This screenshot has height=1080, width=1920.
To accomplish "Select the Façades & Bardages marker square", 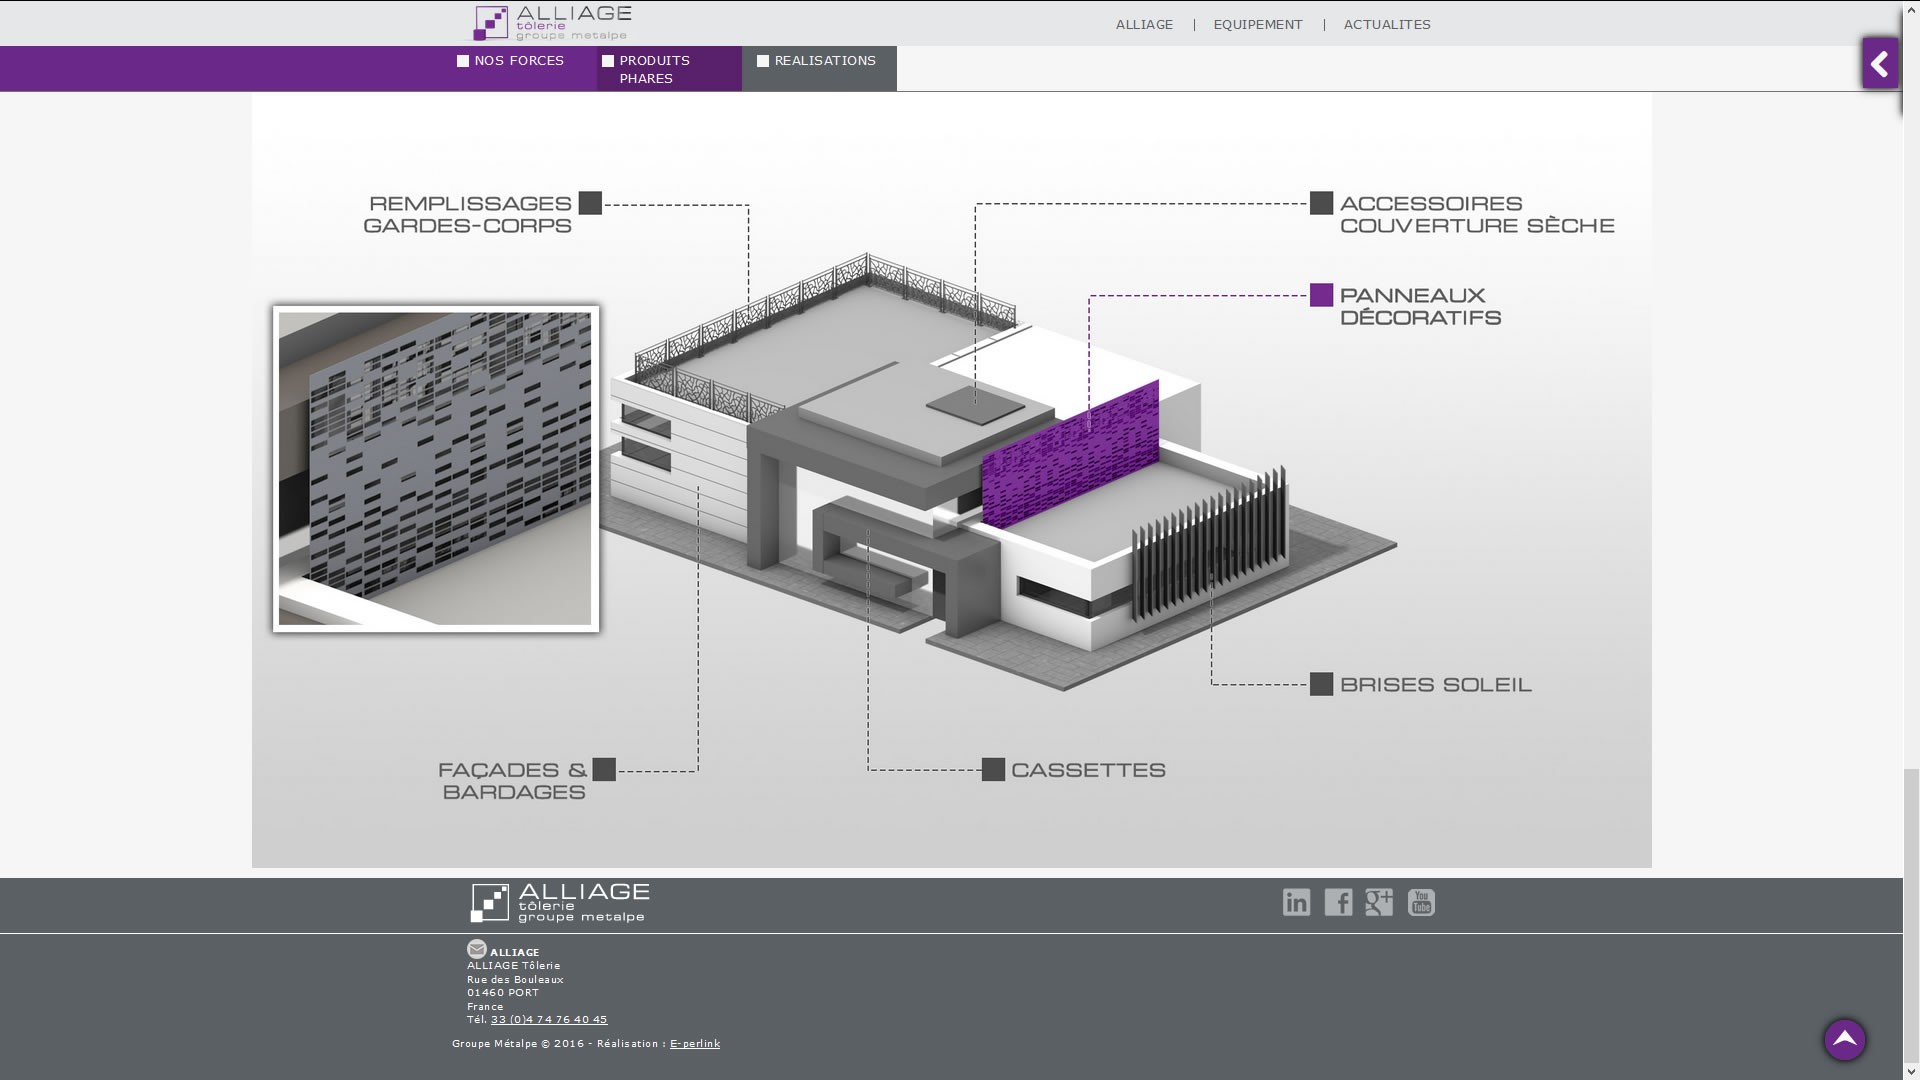I will point(604,769).
